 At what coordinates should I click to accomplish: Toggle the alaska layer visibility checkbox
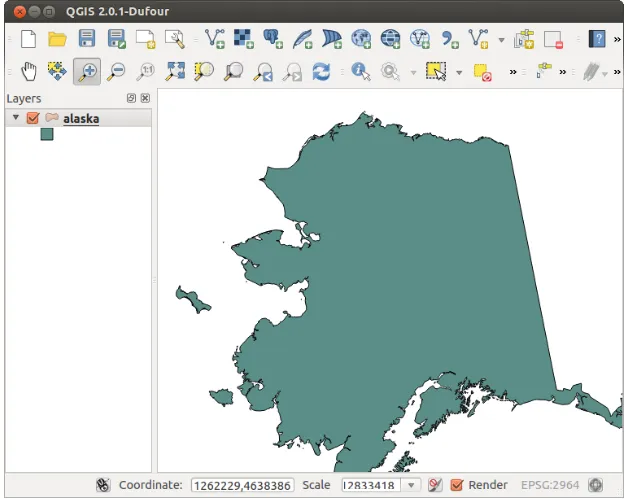(33, 119)
